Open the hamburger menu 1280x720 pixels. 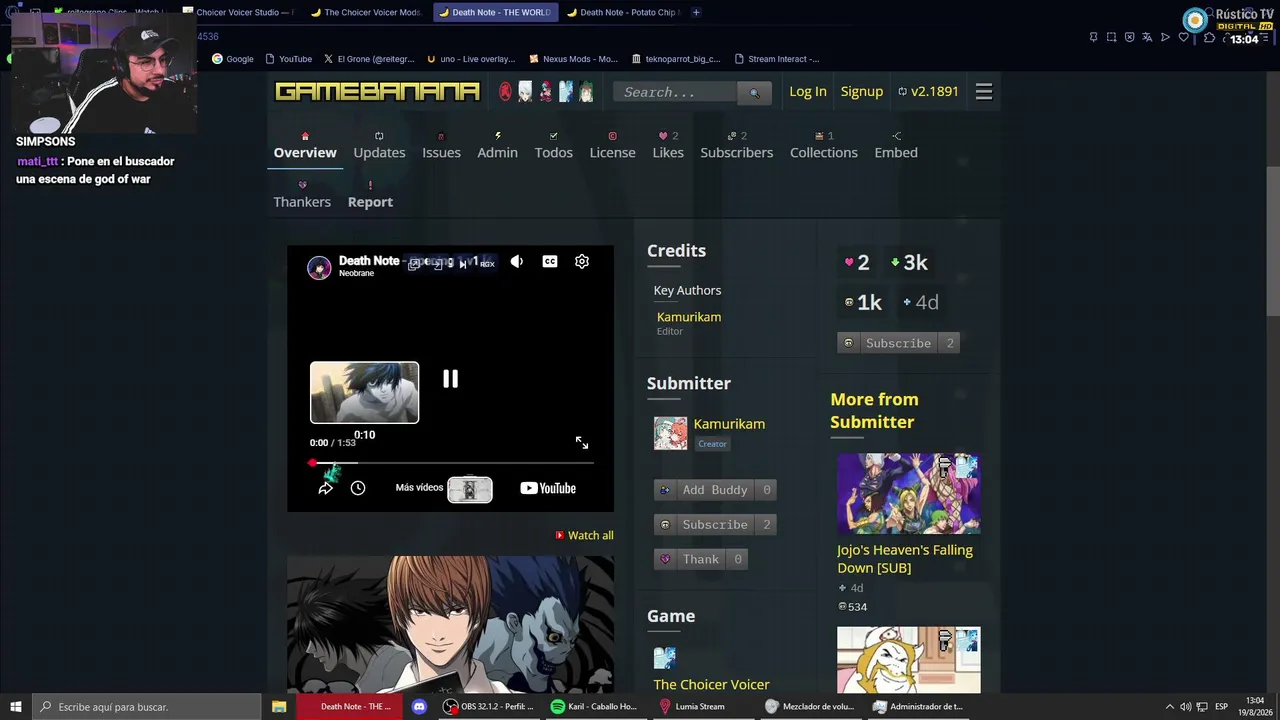pyautogui.click(x=984, y=92)
